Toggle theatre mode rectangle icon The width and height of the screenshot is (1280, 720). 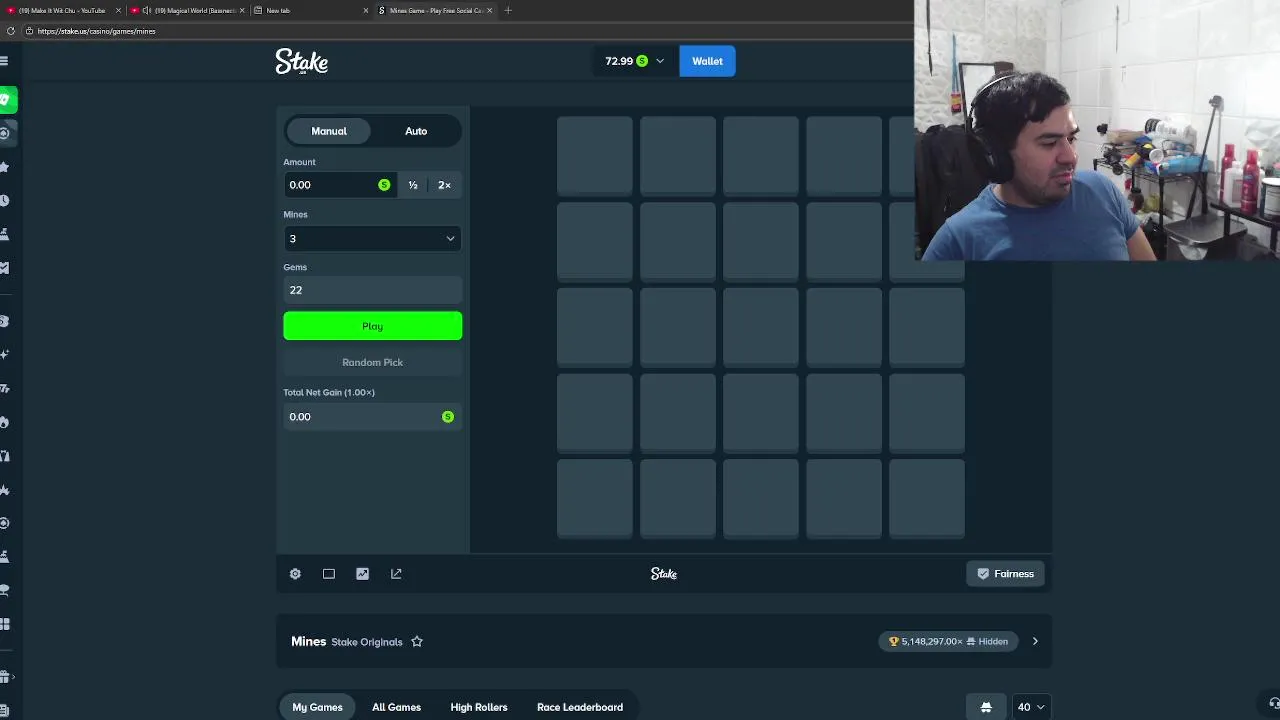point(329,574)
